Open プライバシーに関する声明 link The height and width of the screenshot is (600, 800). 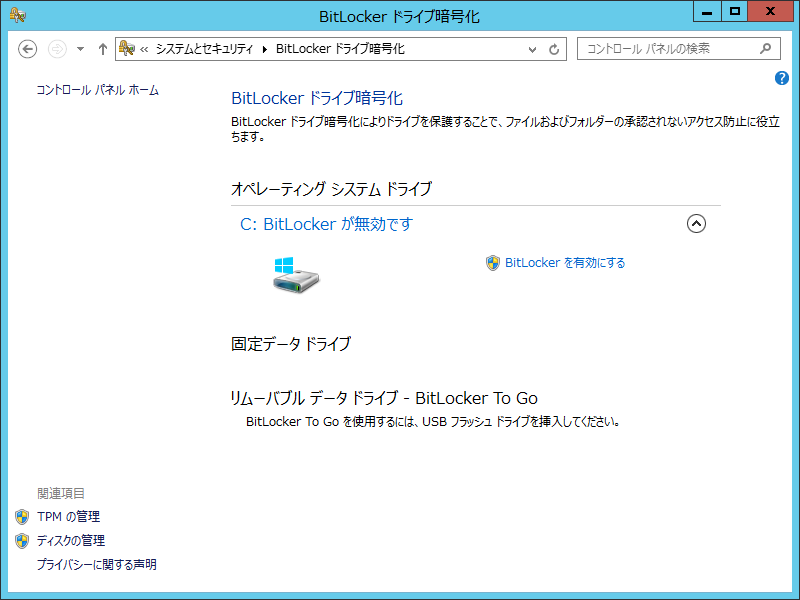96,565
